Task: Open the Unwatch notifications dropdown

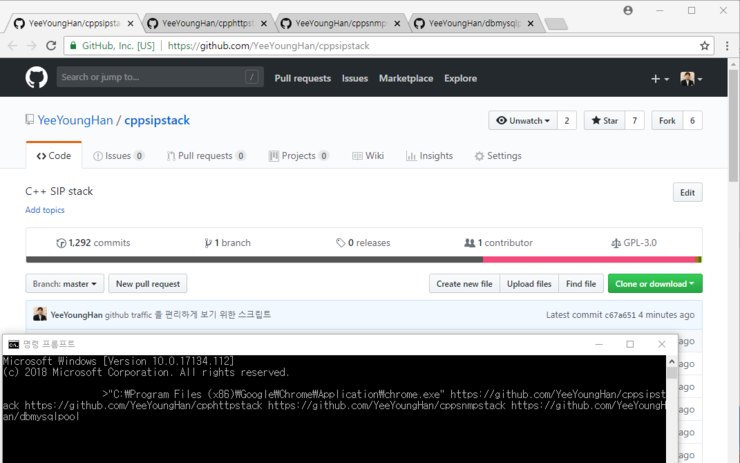Action: 522,121
